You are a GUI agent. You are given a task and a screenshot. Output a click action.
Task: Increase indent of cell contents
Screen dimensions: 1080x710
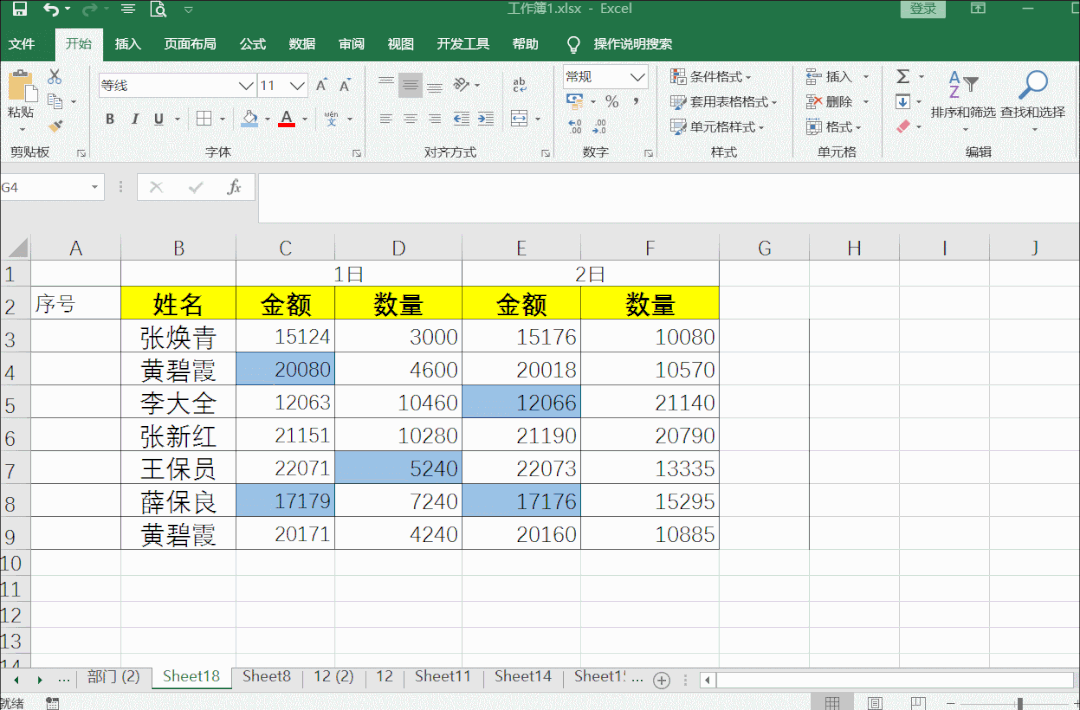pos(486,118)
